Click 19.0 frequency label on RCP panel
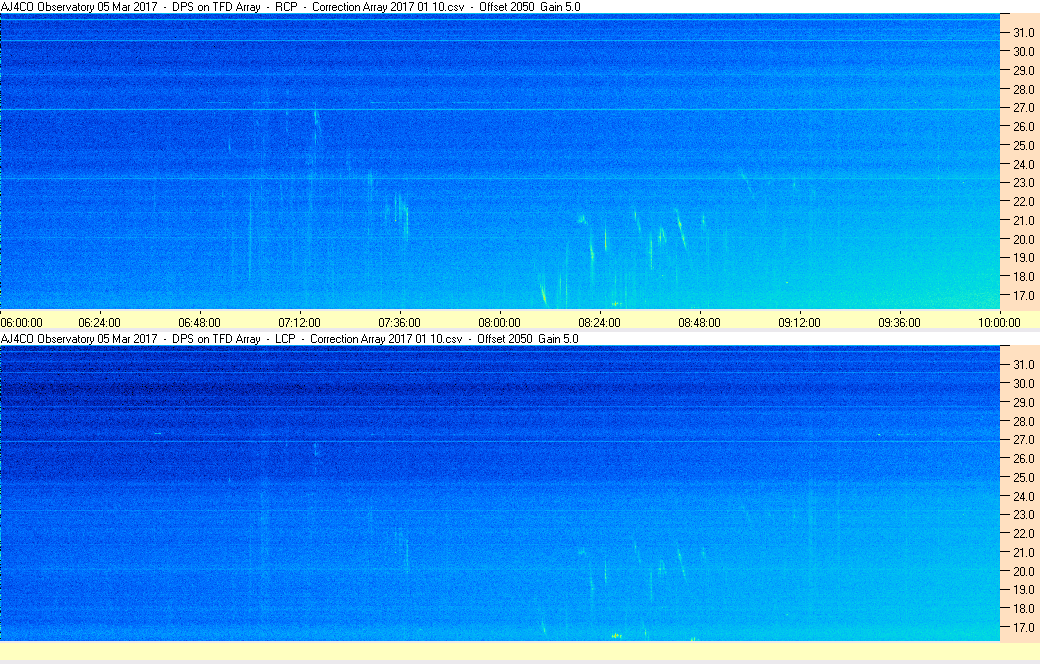The image size is (1040, 664). [1023, 258]
